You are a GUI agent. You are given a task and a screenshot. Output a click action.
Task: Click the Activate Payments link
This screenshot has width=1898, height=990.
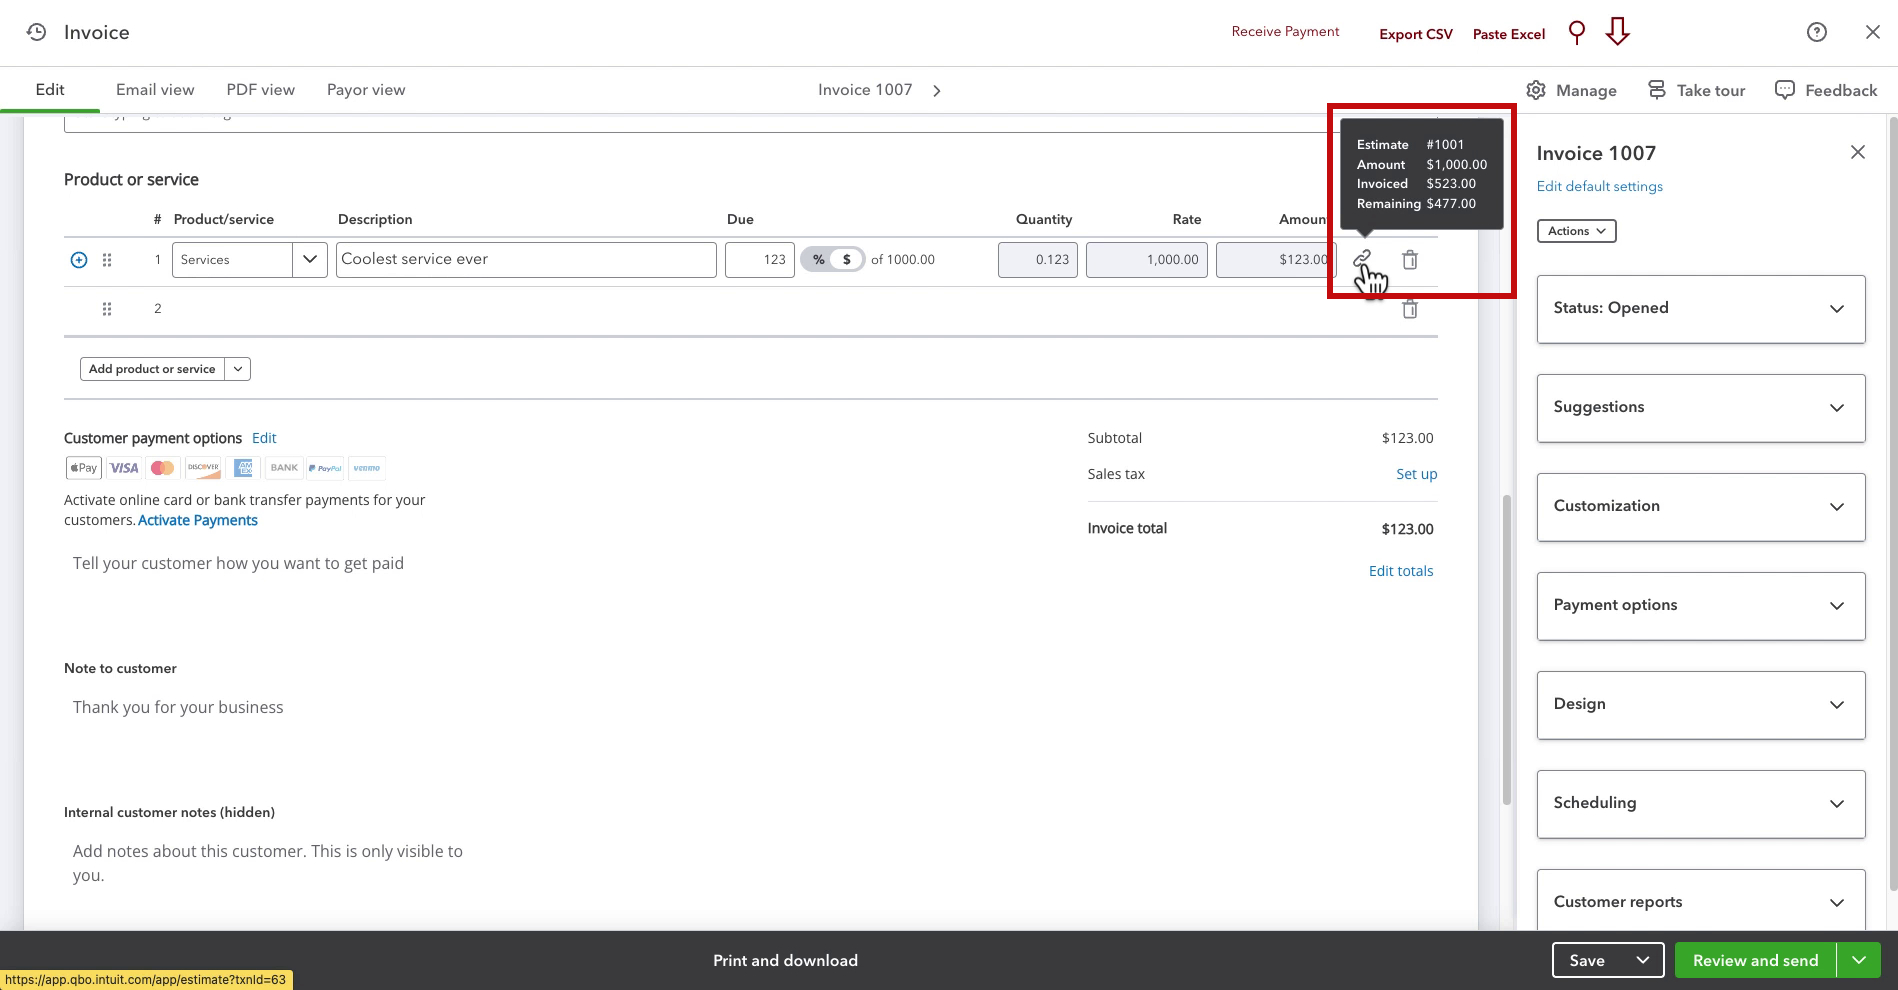tap(198, 520)
